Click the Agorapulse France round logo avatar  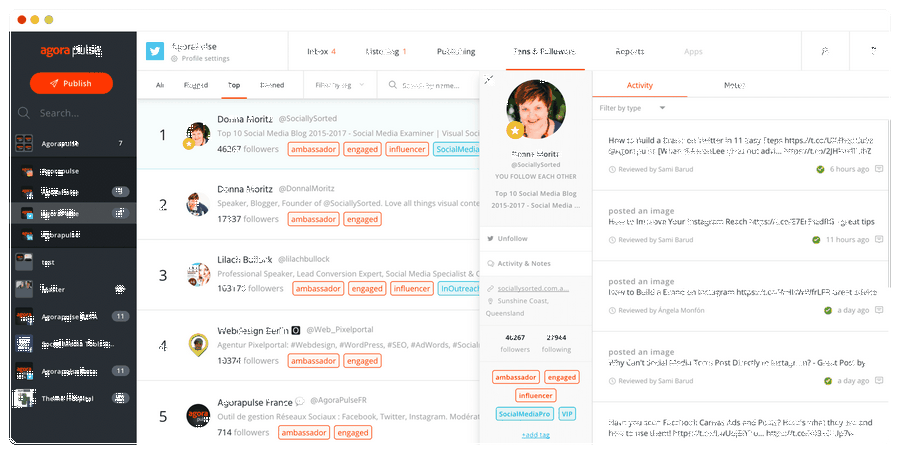pyautogui.click(x=198, y=416)
